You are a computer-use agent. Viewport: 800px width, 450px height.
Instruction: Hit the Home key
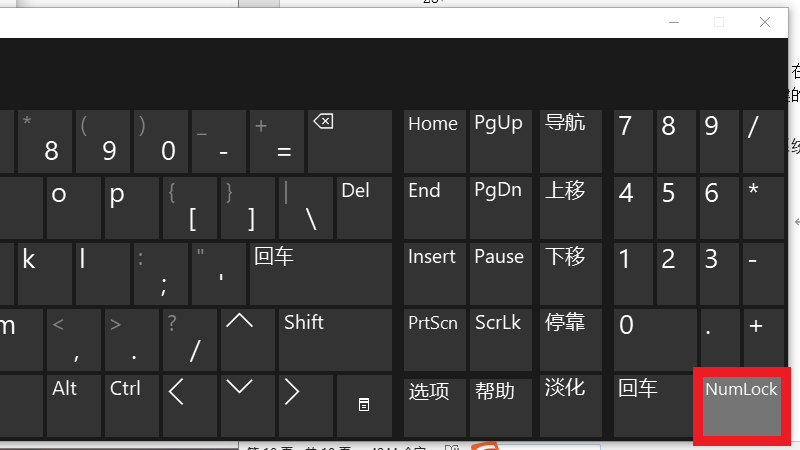tap(435, 141)
